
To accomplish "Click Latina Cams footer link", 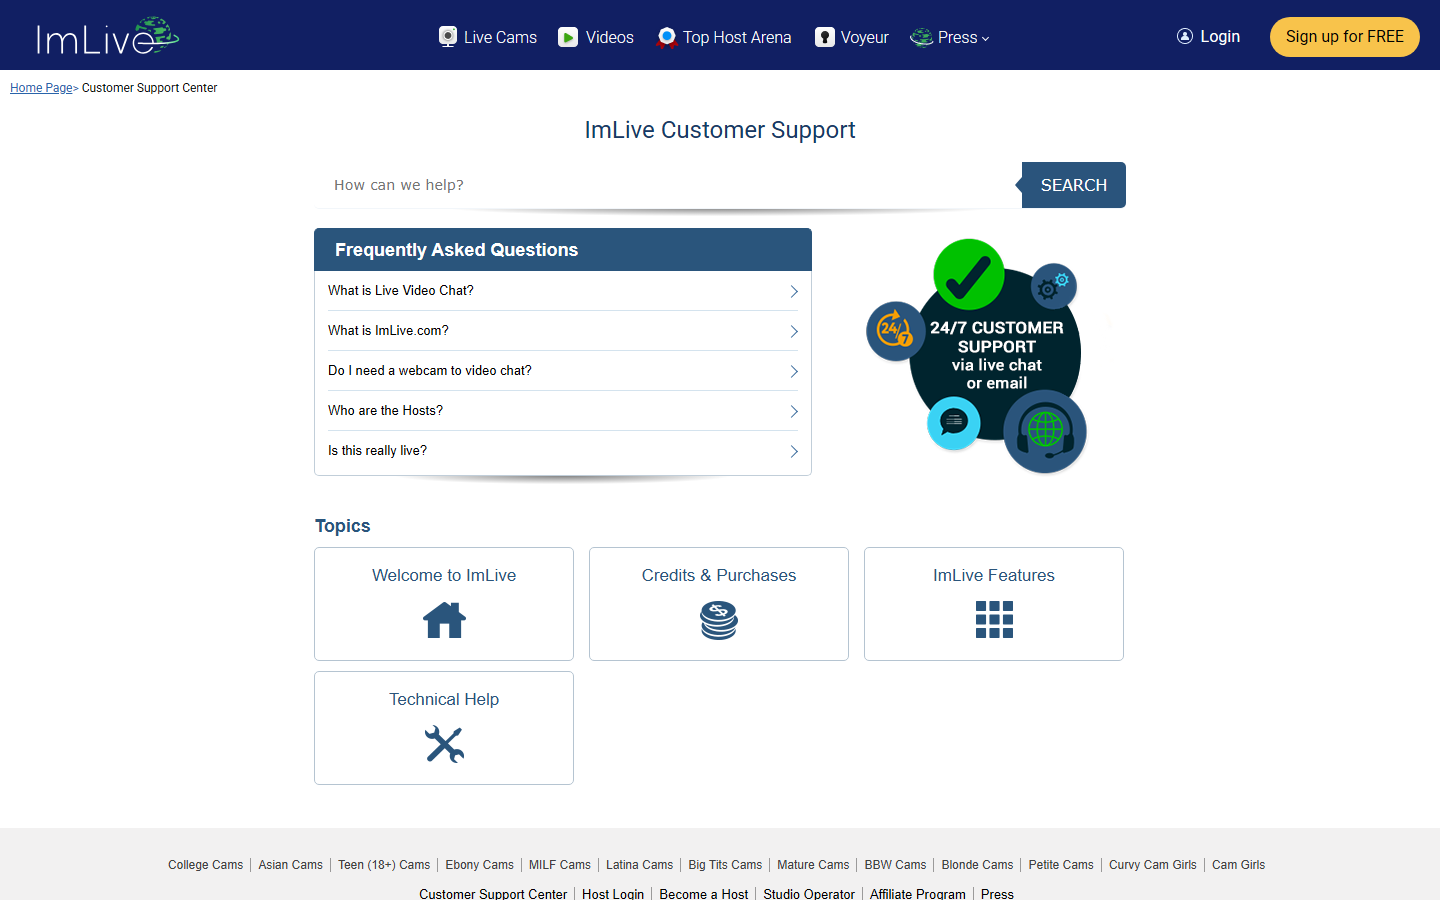I will (639, 865).
